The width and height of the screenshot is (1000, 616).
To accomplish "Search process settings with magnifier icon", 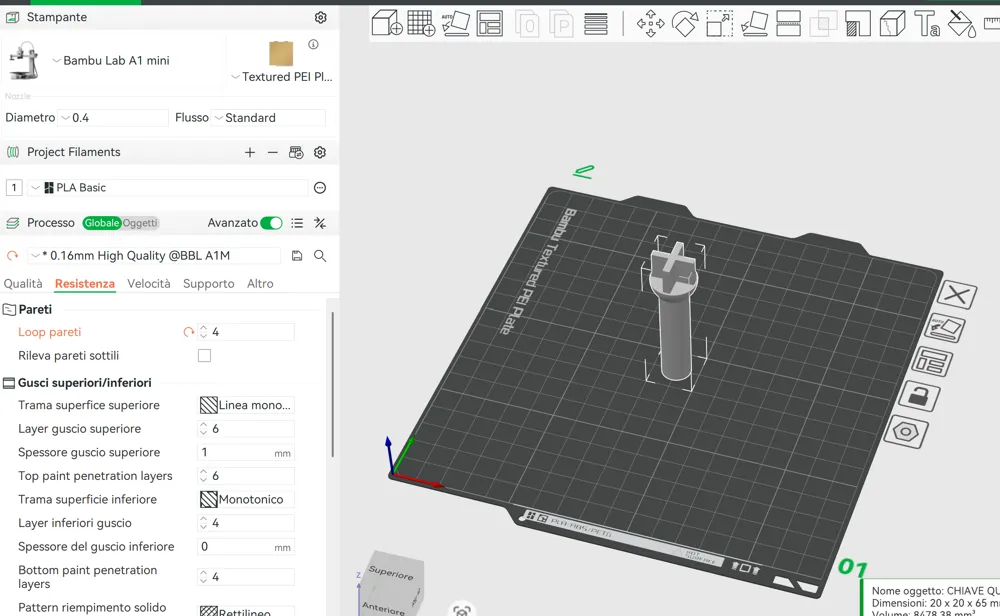I will 320,256.
